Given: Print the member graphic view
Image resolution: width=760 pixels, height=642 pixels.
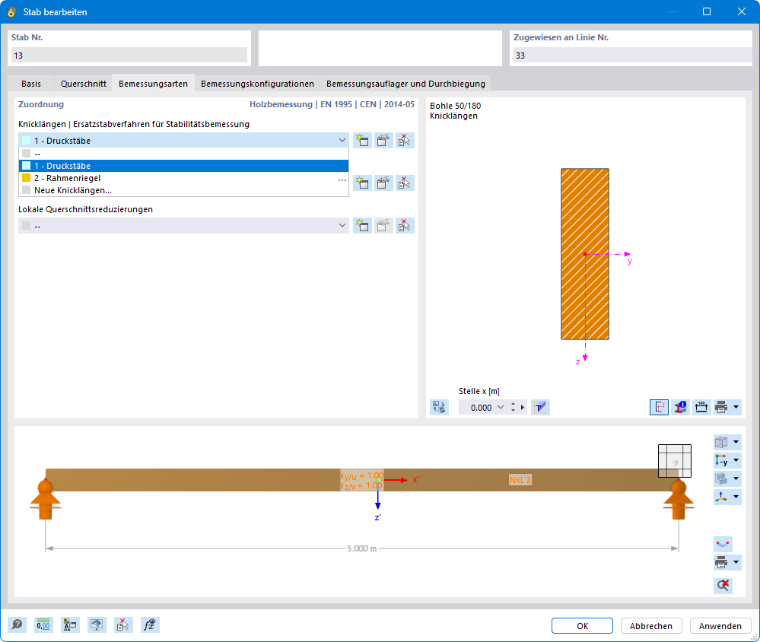Looking at the screenshot, I should [x=721, y=563].
